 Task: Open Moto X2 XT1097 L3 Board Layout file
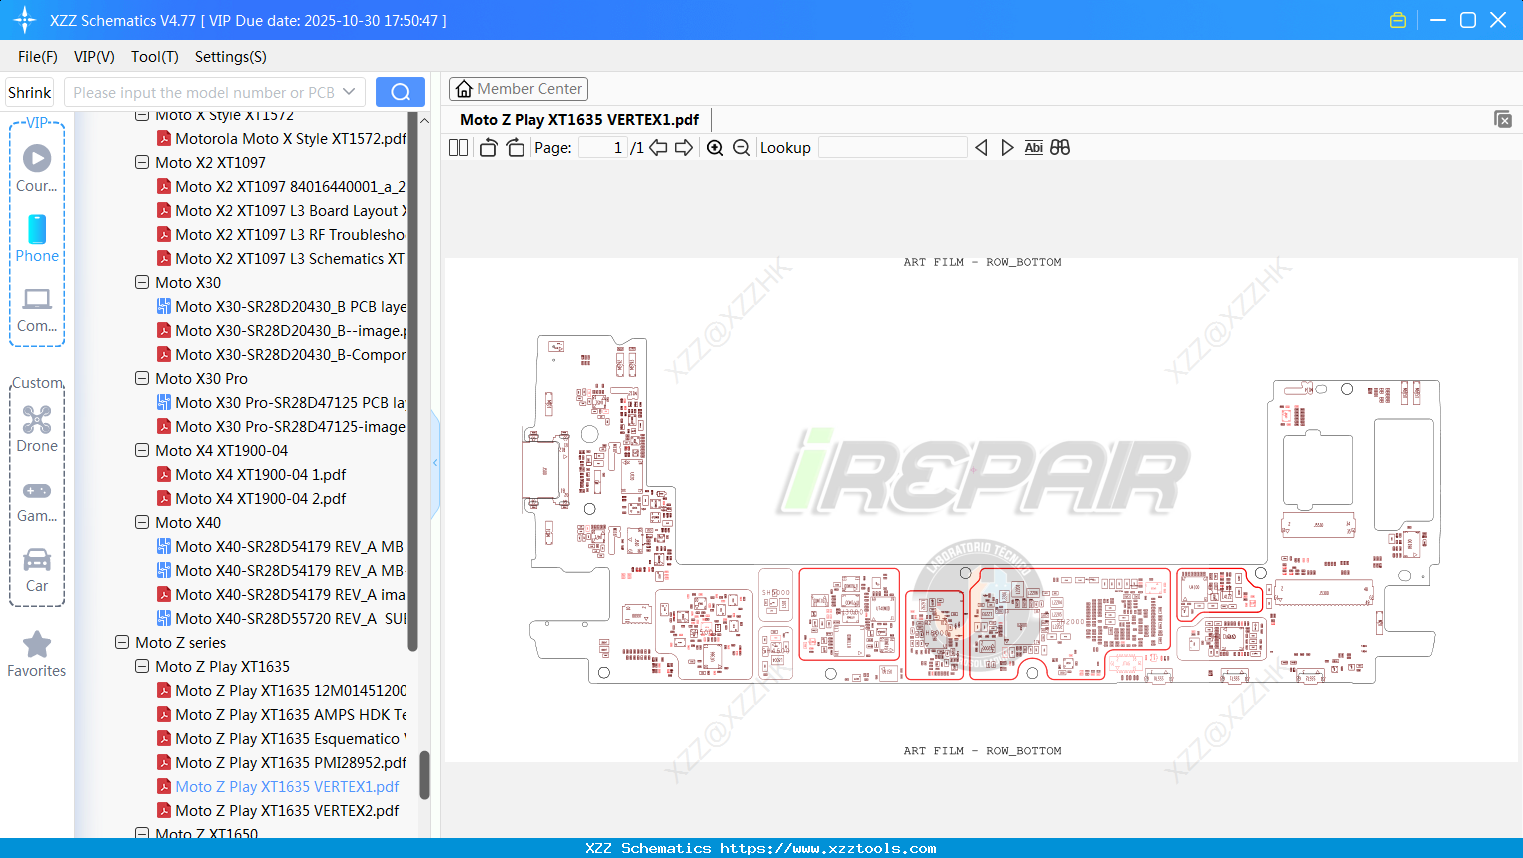point(281,211)
